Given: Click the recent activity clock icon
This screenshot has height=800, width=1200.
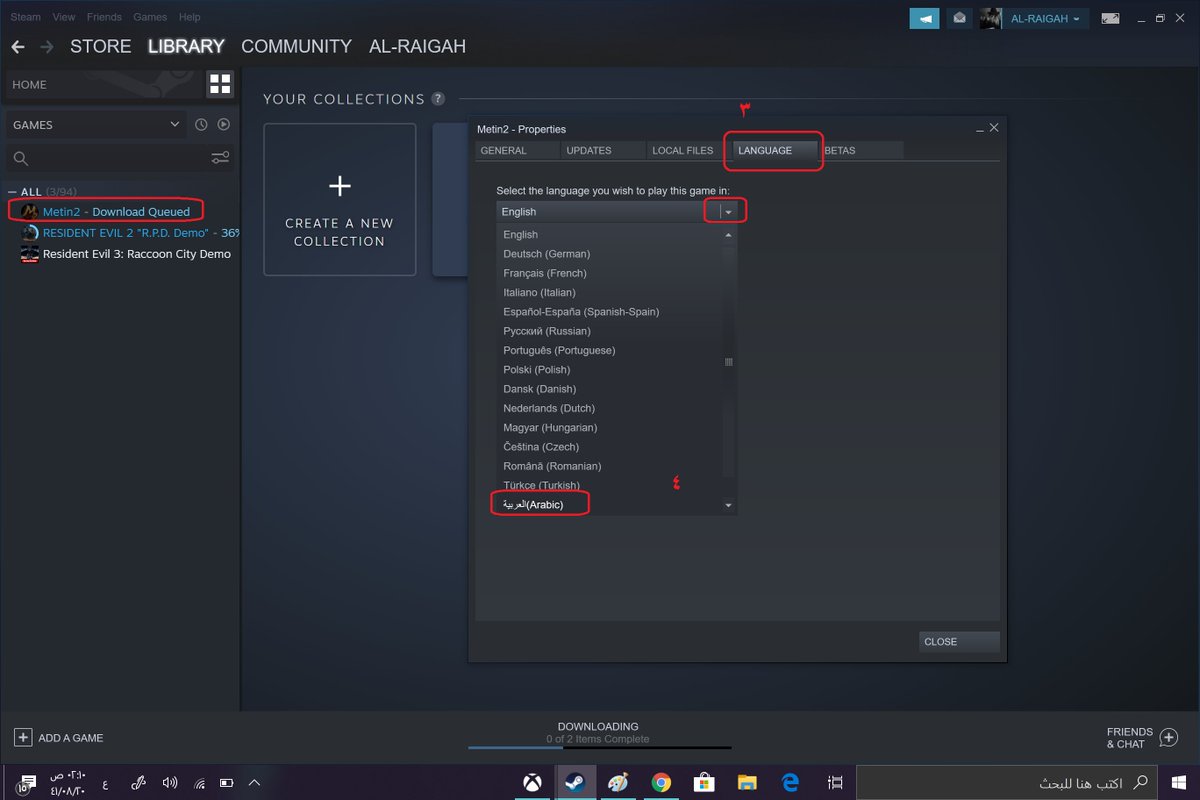Looking at the screenshot, I should coord(201,125).
